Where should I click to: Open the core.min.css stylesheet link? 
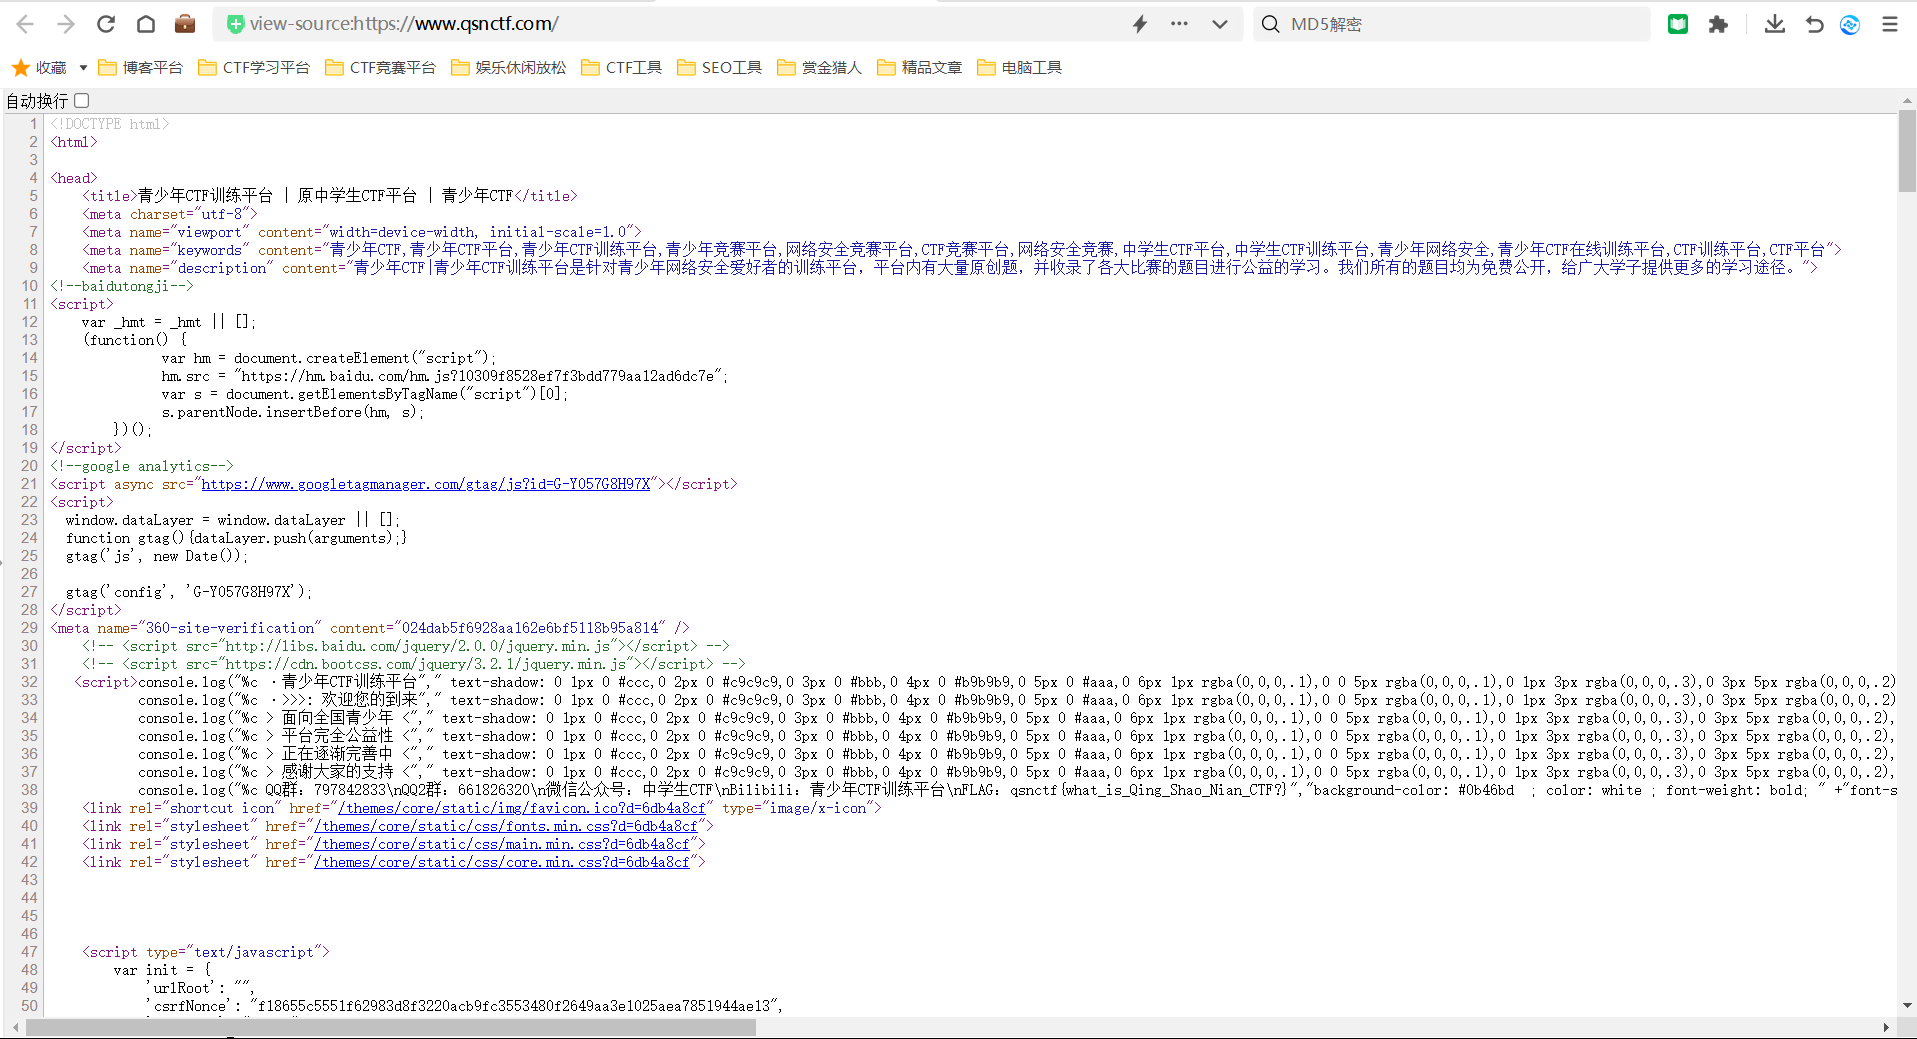tap(501, 862)
